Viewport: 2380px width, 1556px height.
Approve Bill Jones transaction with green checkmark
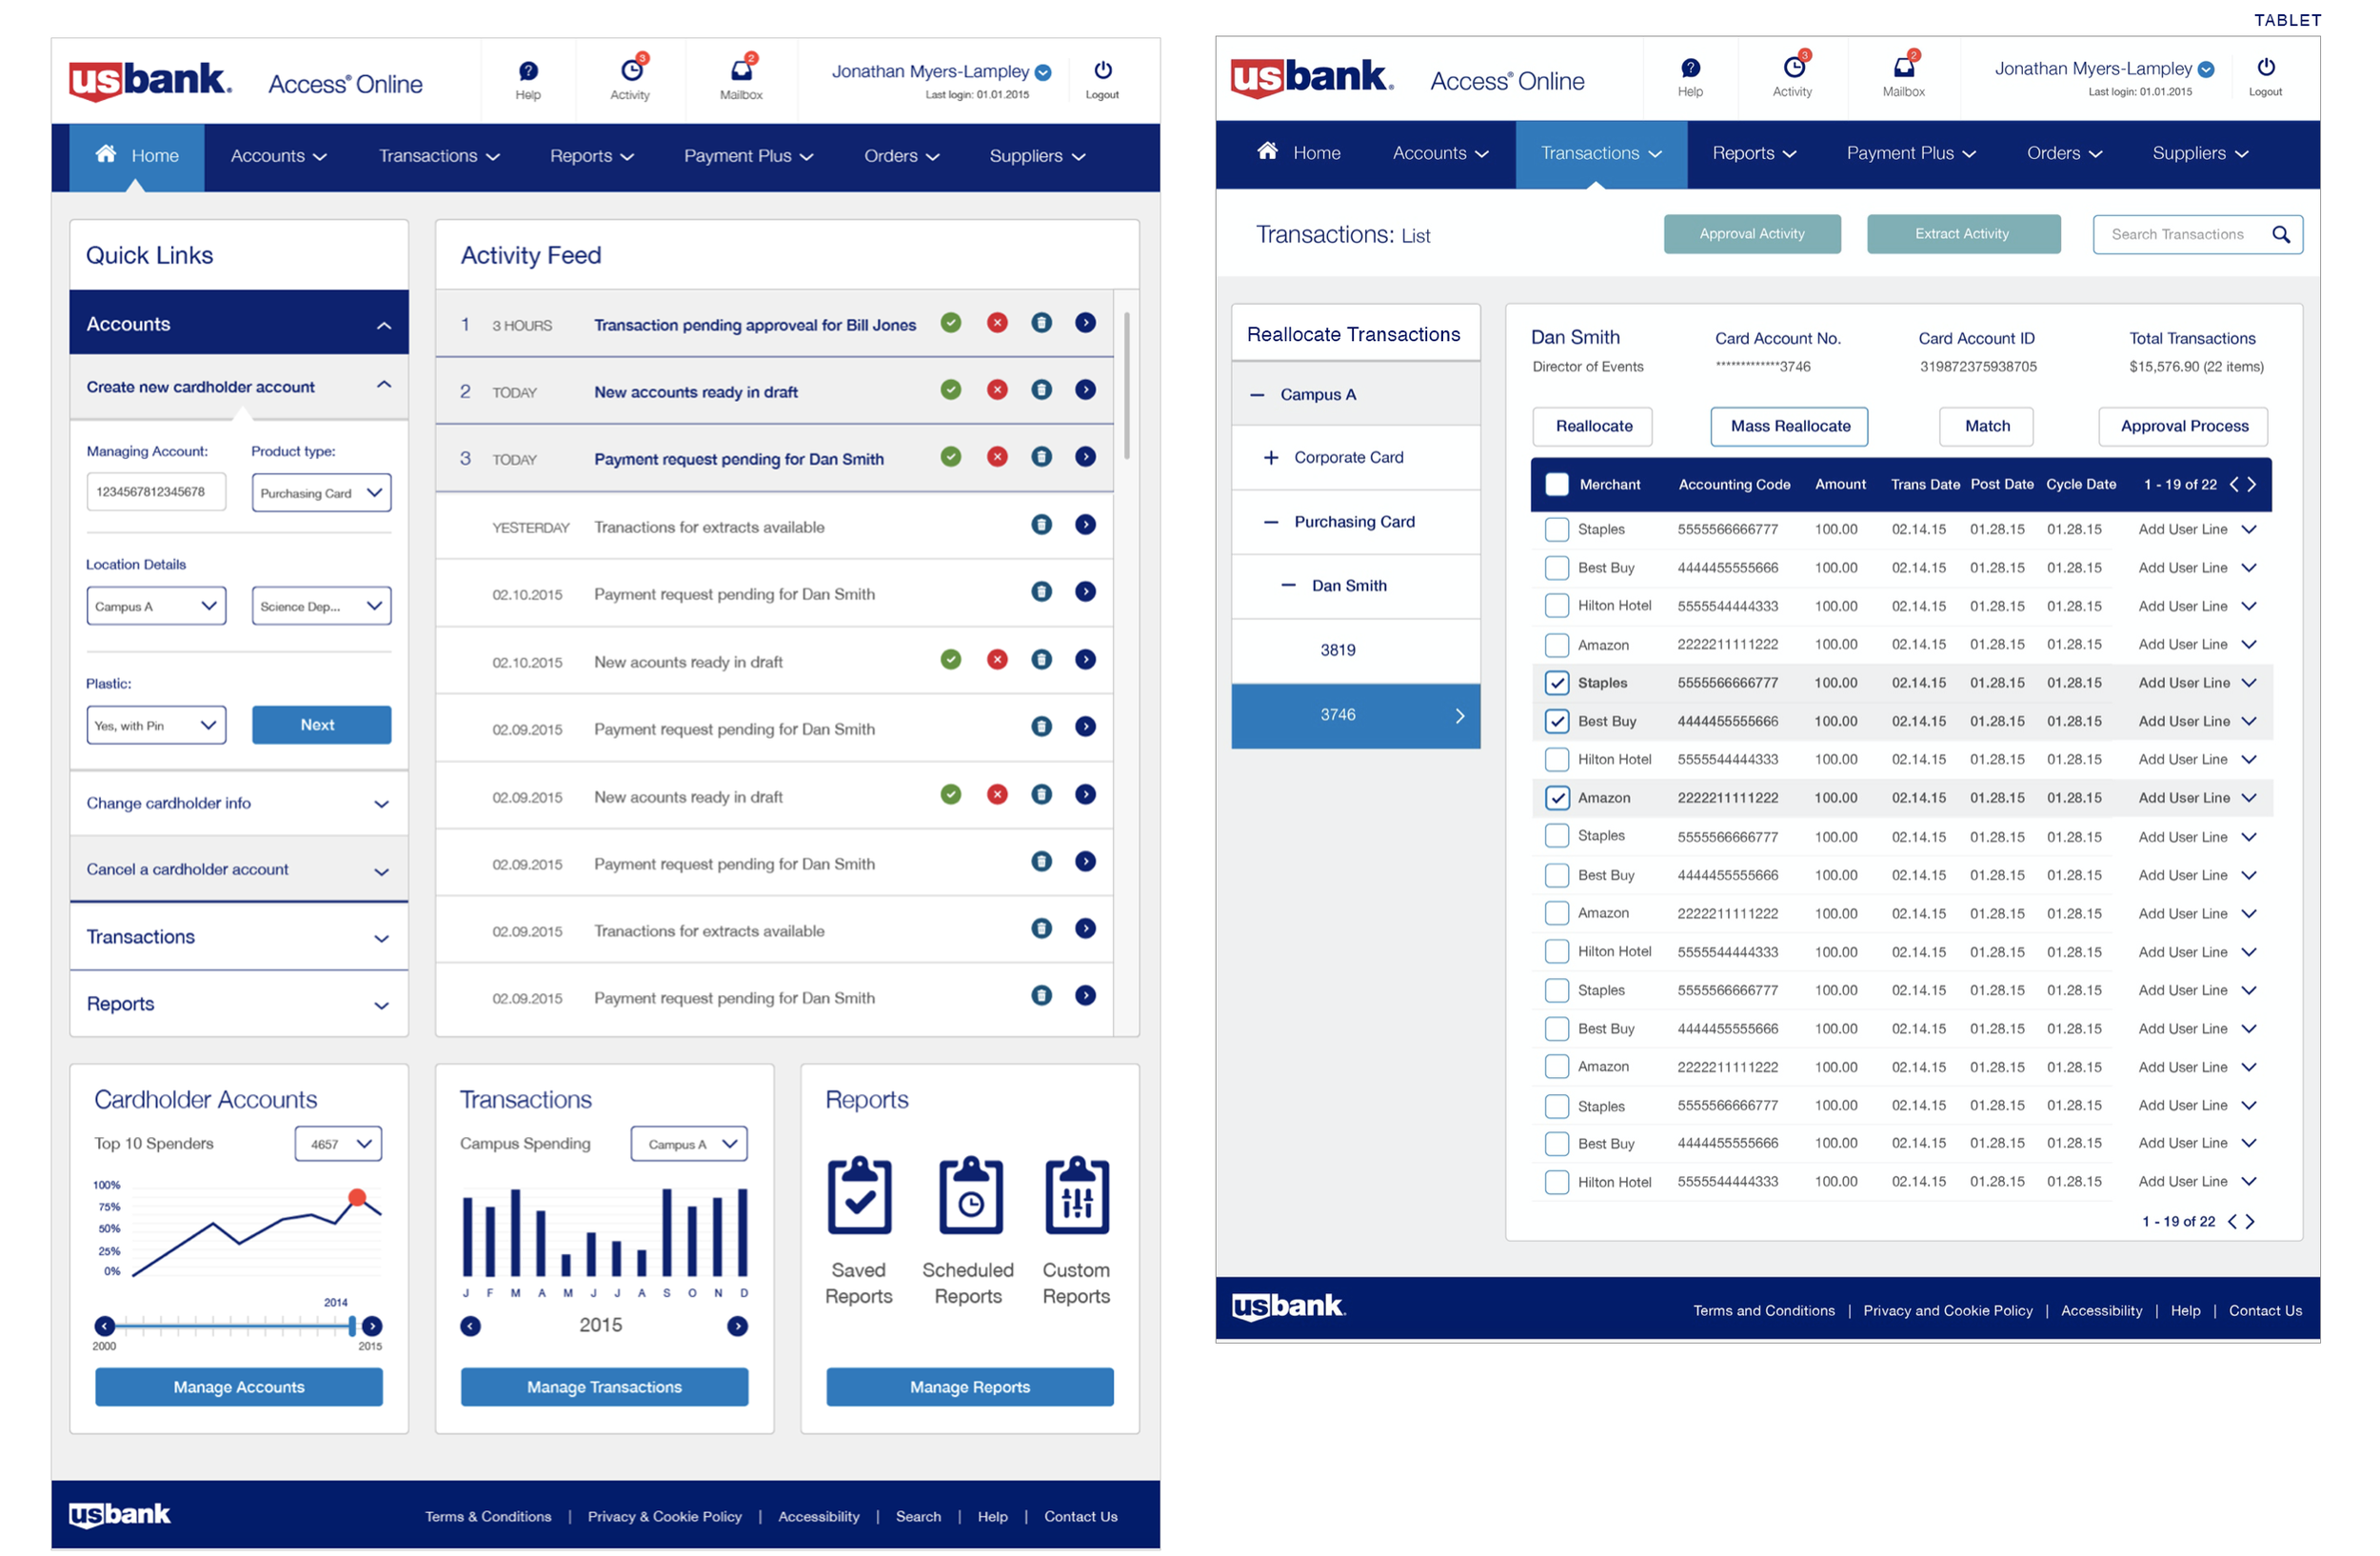(x=951, y=323)
